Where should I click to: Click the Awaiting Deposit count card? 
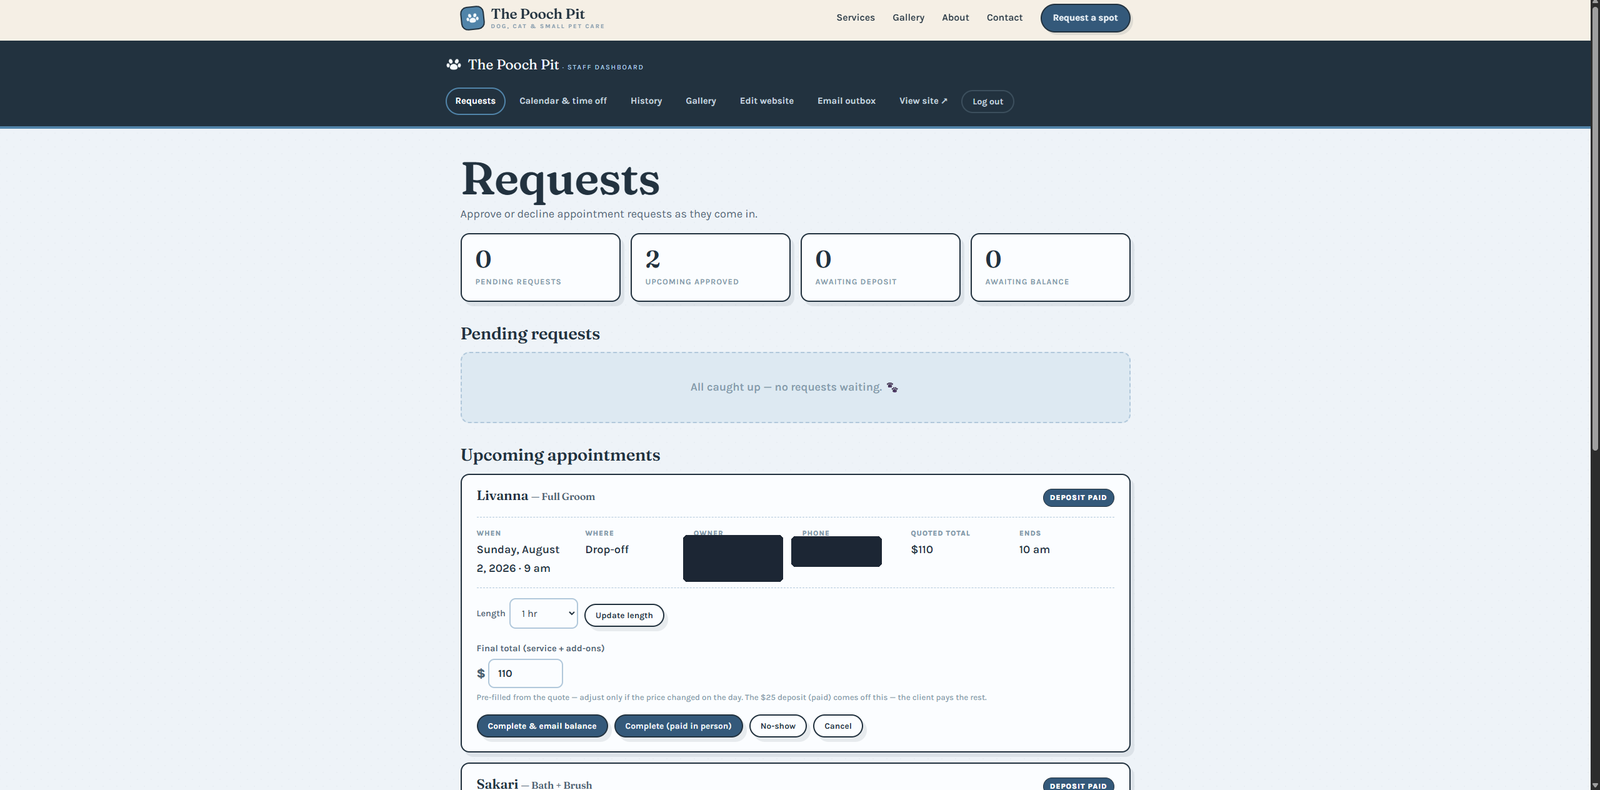(x=881, y=268)
